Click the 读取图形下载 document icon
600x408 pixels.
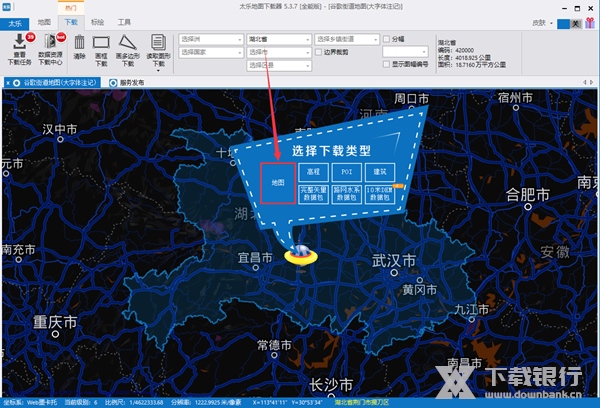click(x=158, y=42)
